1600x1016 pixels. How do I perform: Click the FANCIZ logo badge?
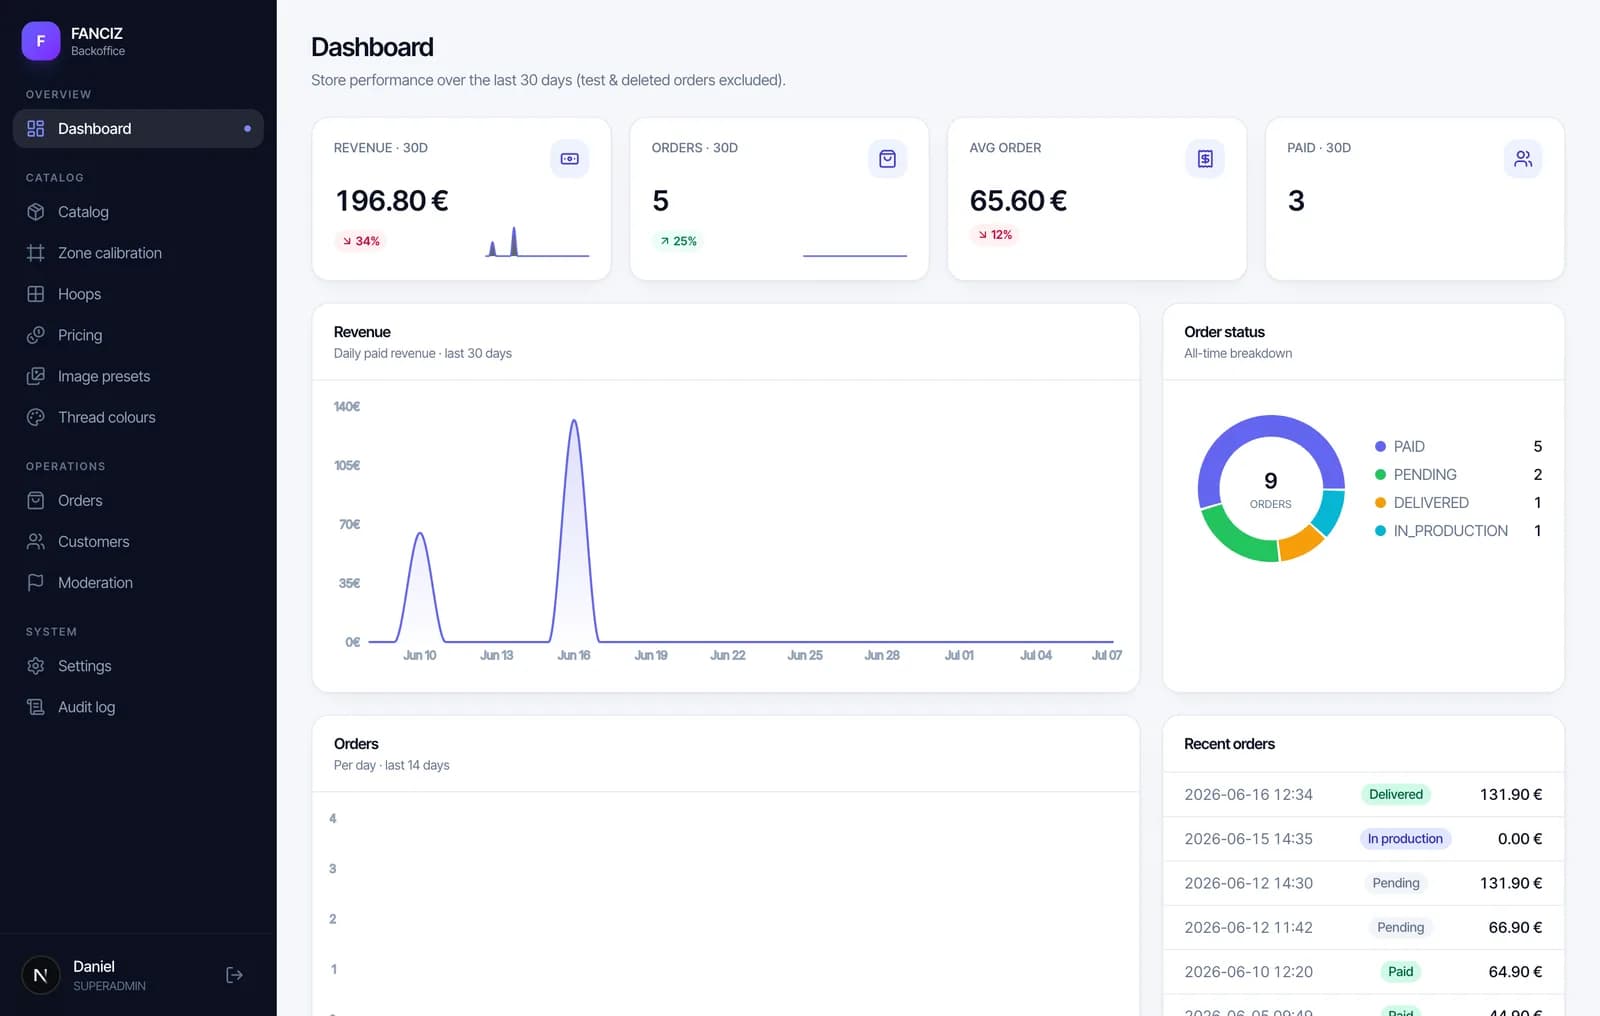pos(41,41)
